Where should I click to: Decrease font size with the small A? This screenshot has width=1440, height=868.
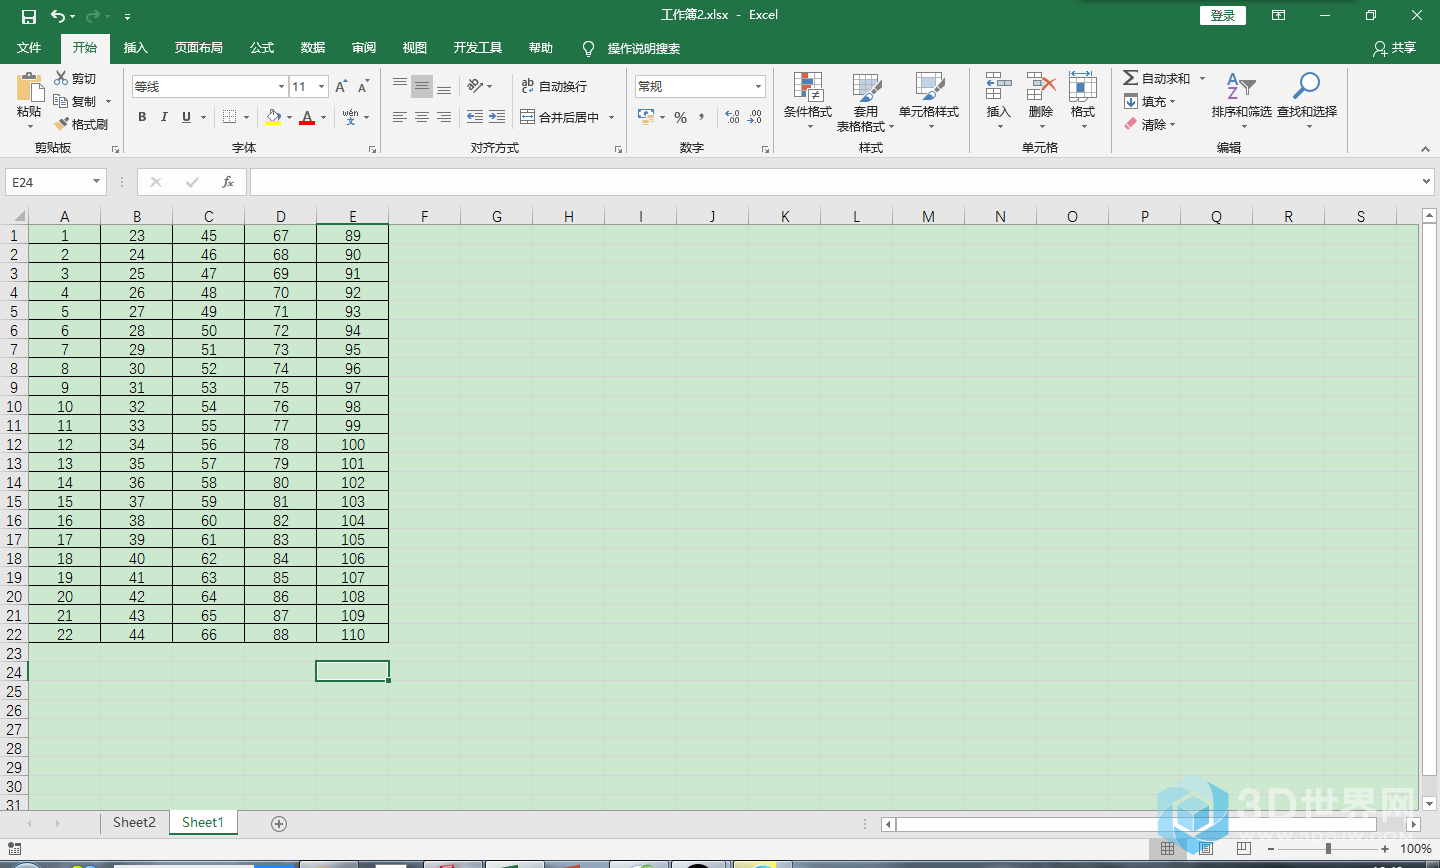pos(363,87)
